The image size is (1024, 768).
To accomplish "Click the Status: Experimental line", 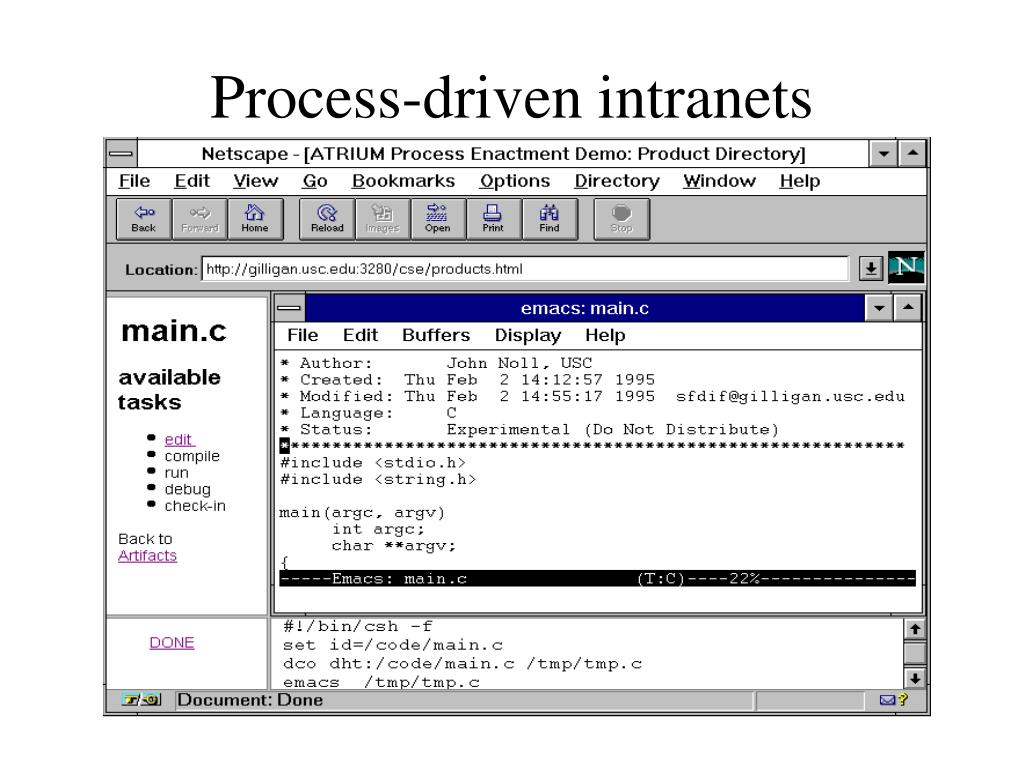I will [x=530, y=430].
